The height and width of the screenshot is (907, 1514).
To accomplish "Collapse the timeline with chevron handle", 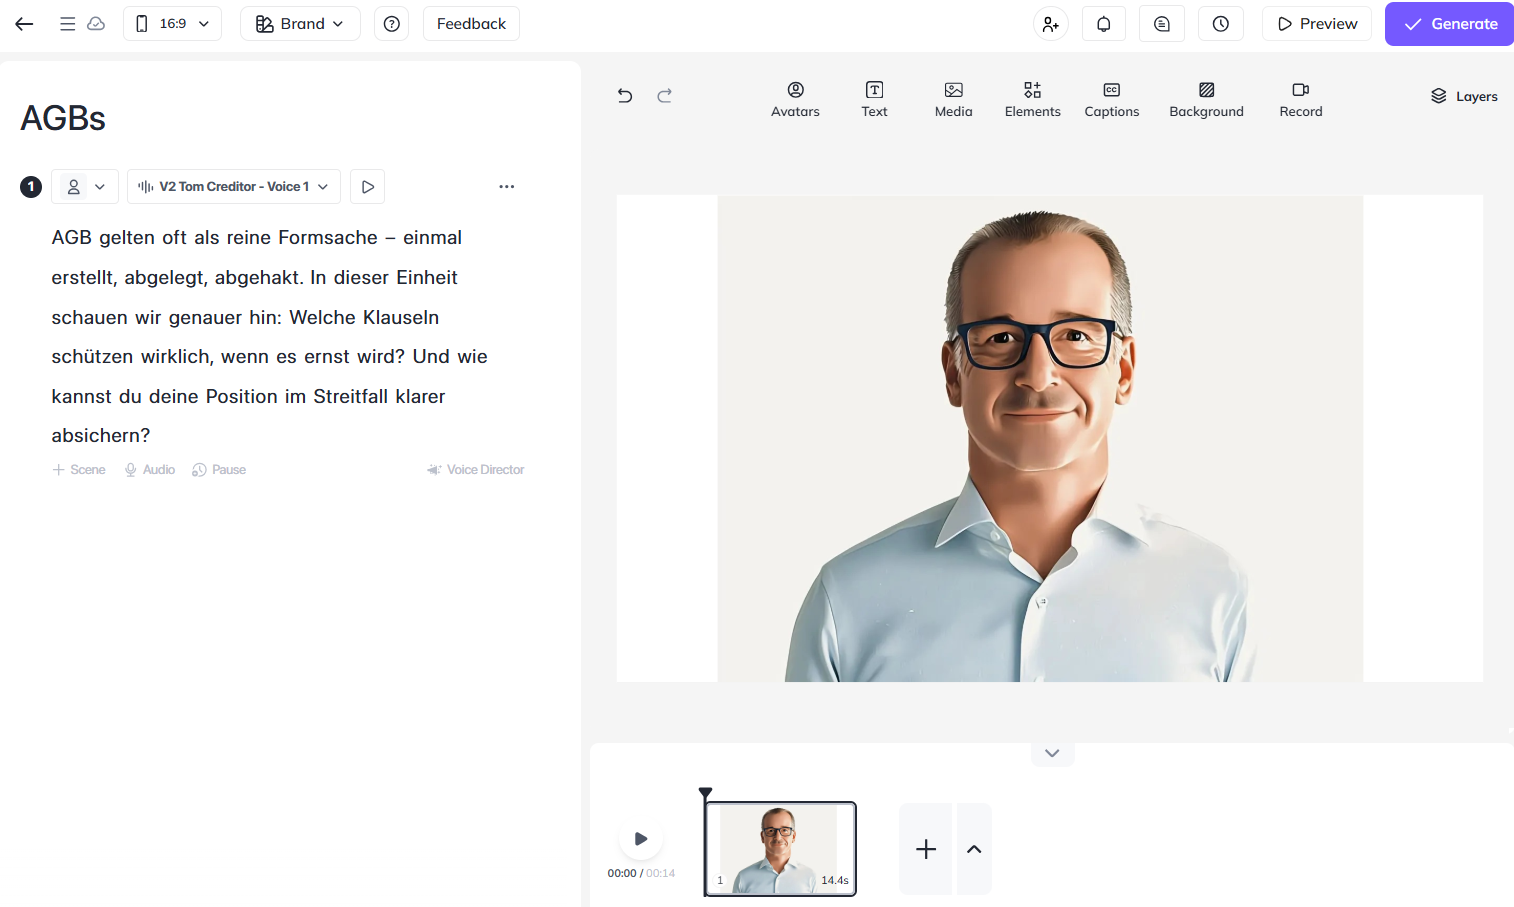I will [x=1052, y=753].
